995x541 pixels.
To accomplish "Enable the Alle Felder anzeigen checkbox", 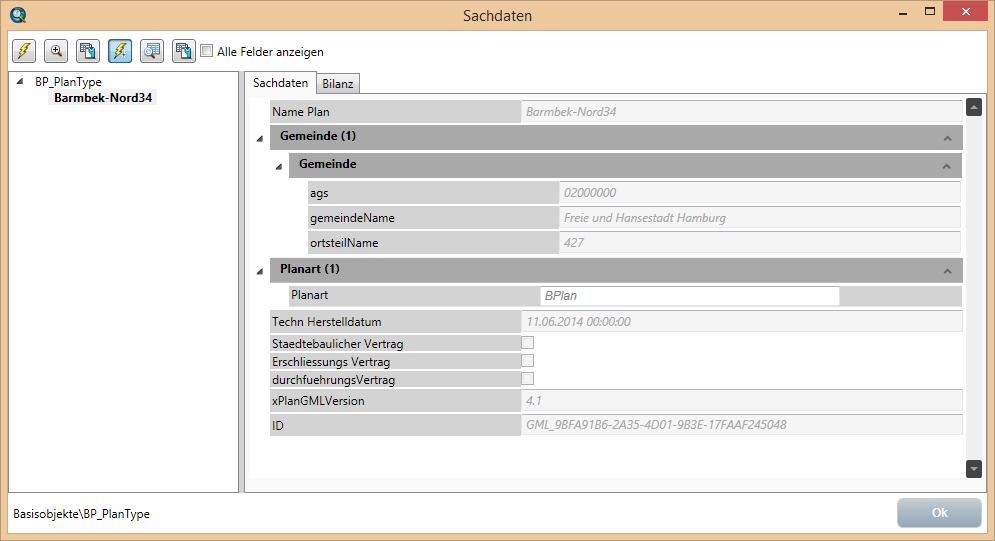I will tap(207, 51).
